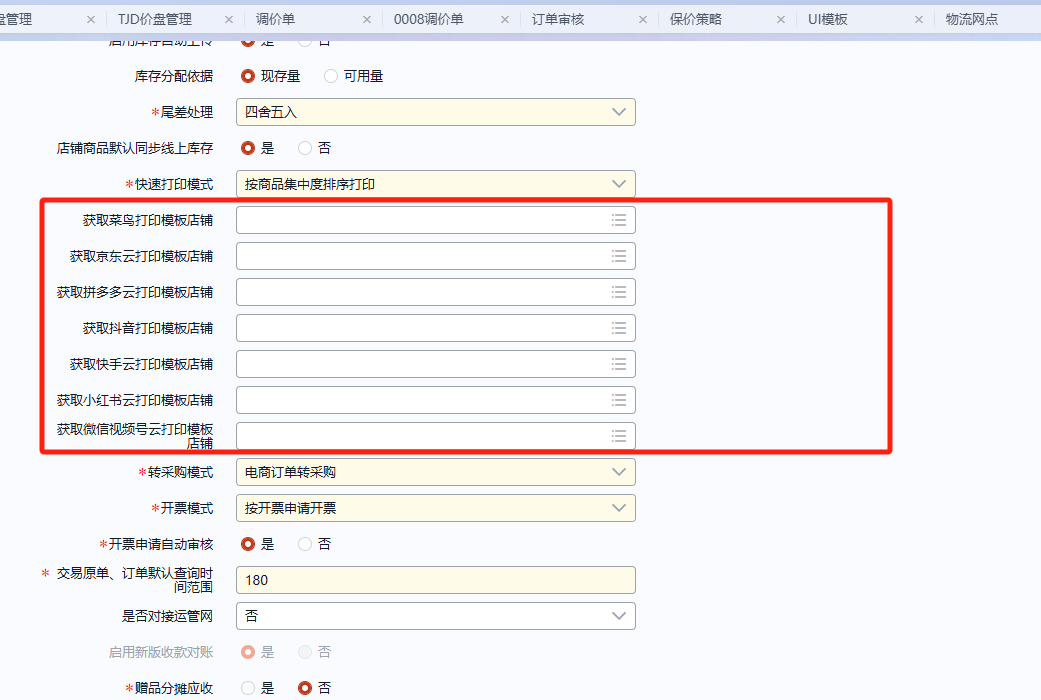Select 可用量 for 库存分配依据
Viewport: 1041px width, 700px height.
point(331,76)
